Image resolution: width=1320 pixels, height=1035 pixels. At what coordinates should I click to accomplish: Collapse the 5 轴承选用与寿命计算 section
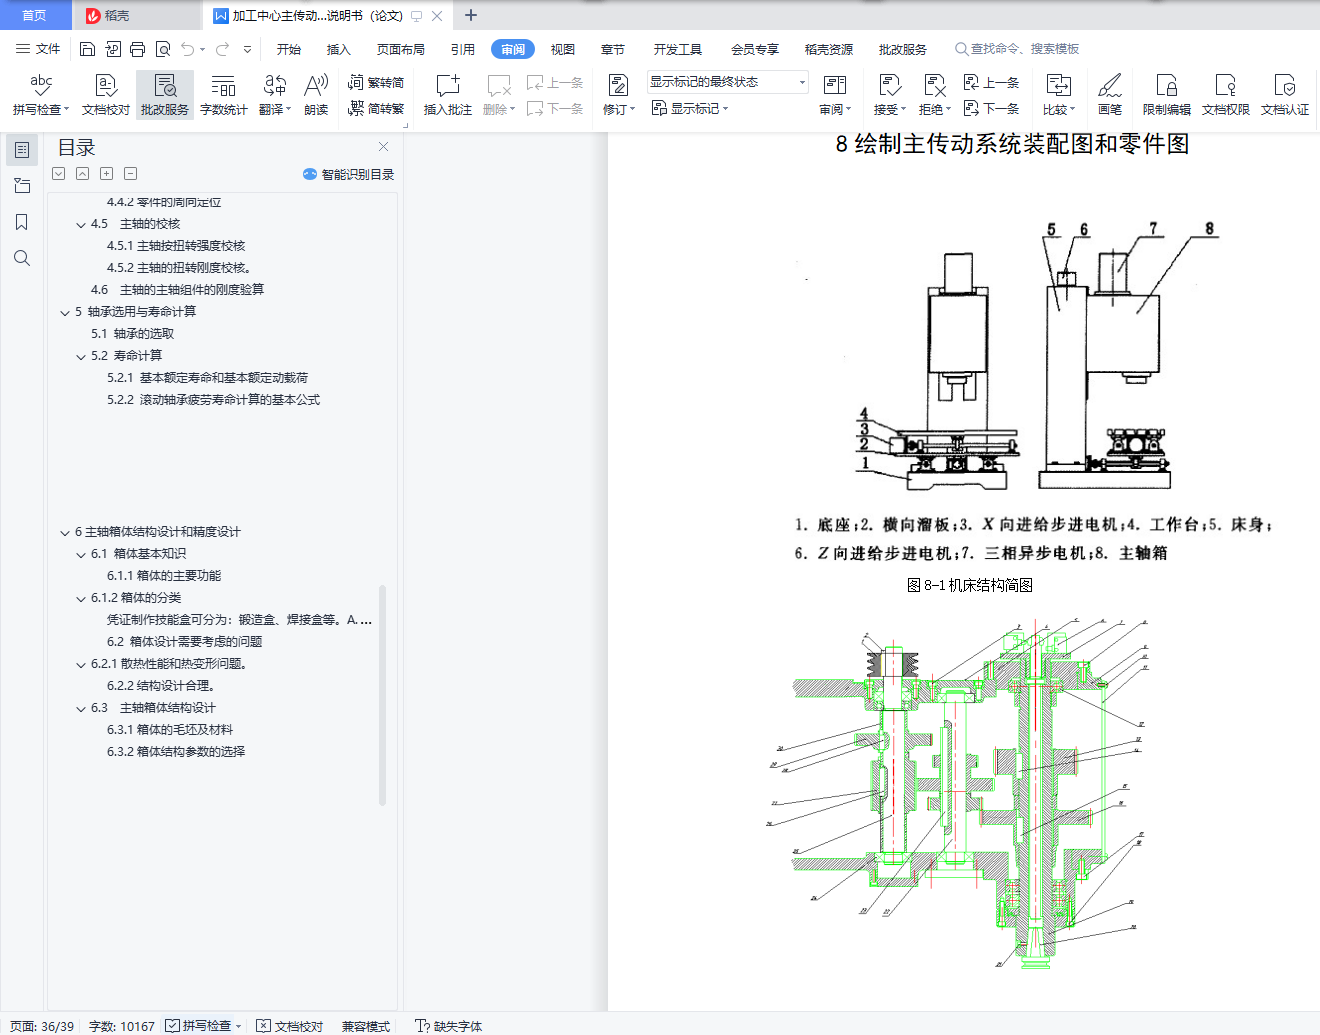click(x=65, y=312)
